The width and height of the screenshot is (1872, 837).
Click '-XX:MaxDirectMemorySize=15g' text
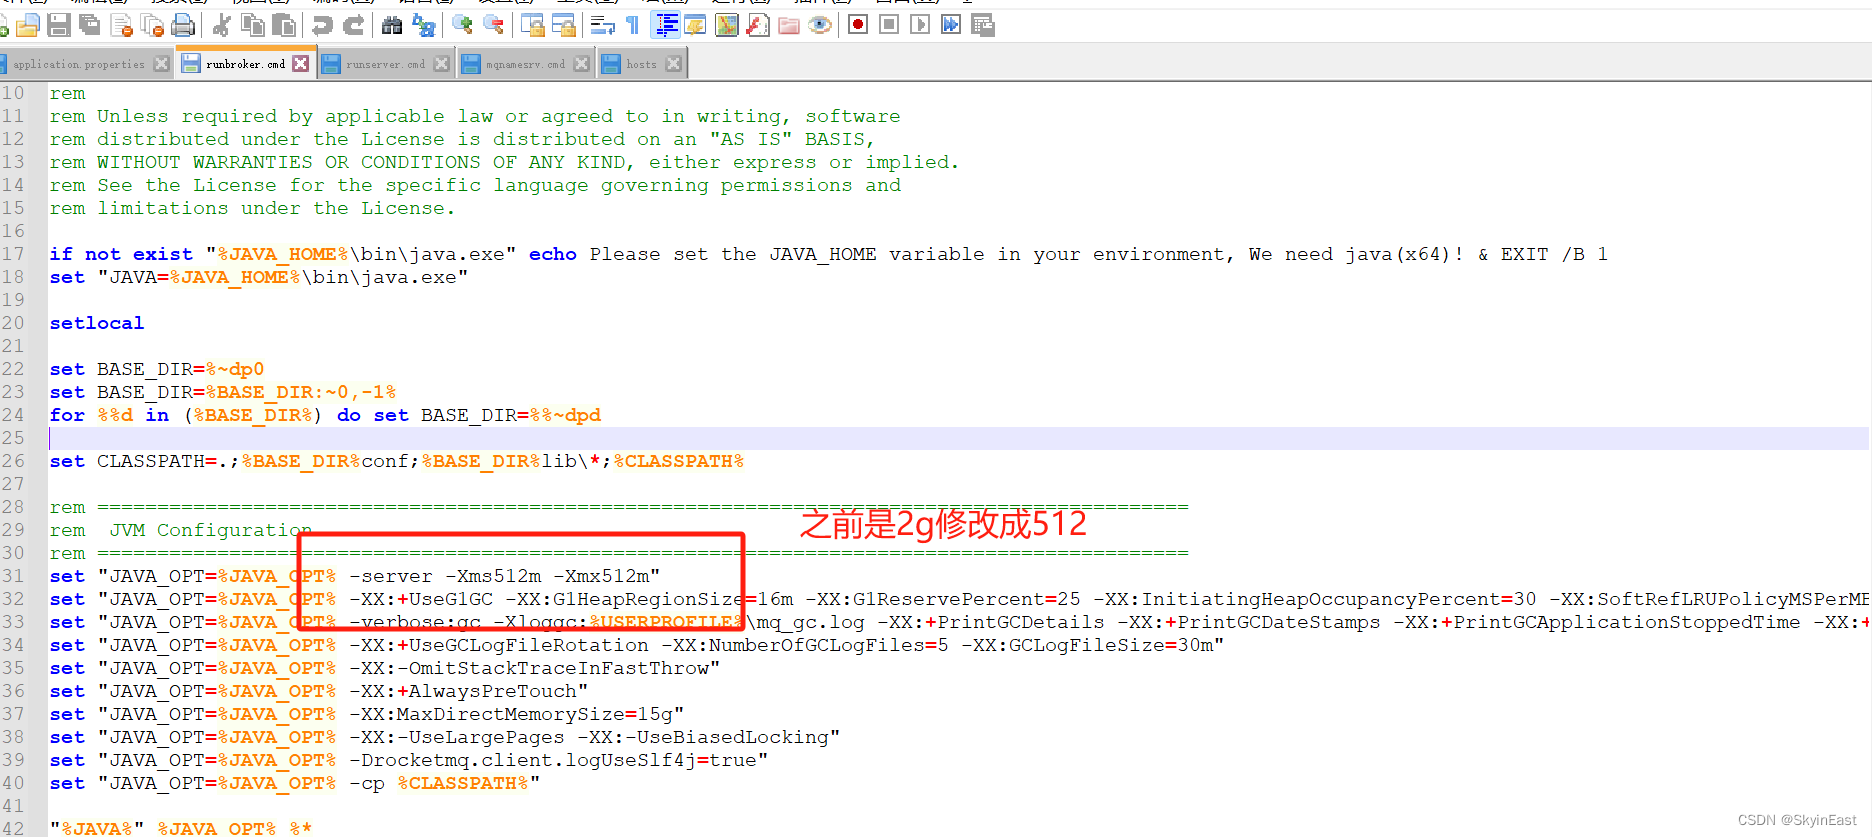point(511,714)
